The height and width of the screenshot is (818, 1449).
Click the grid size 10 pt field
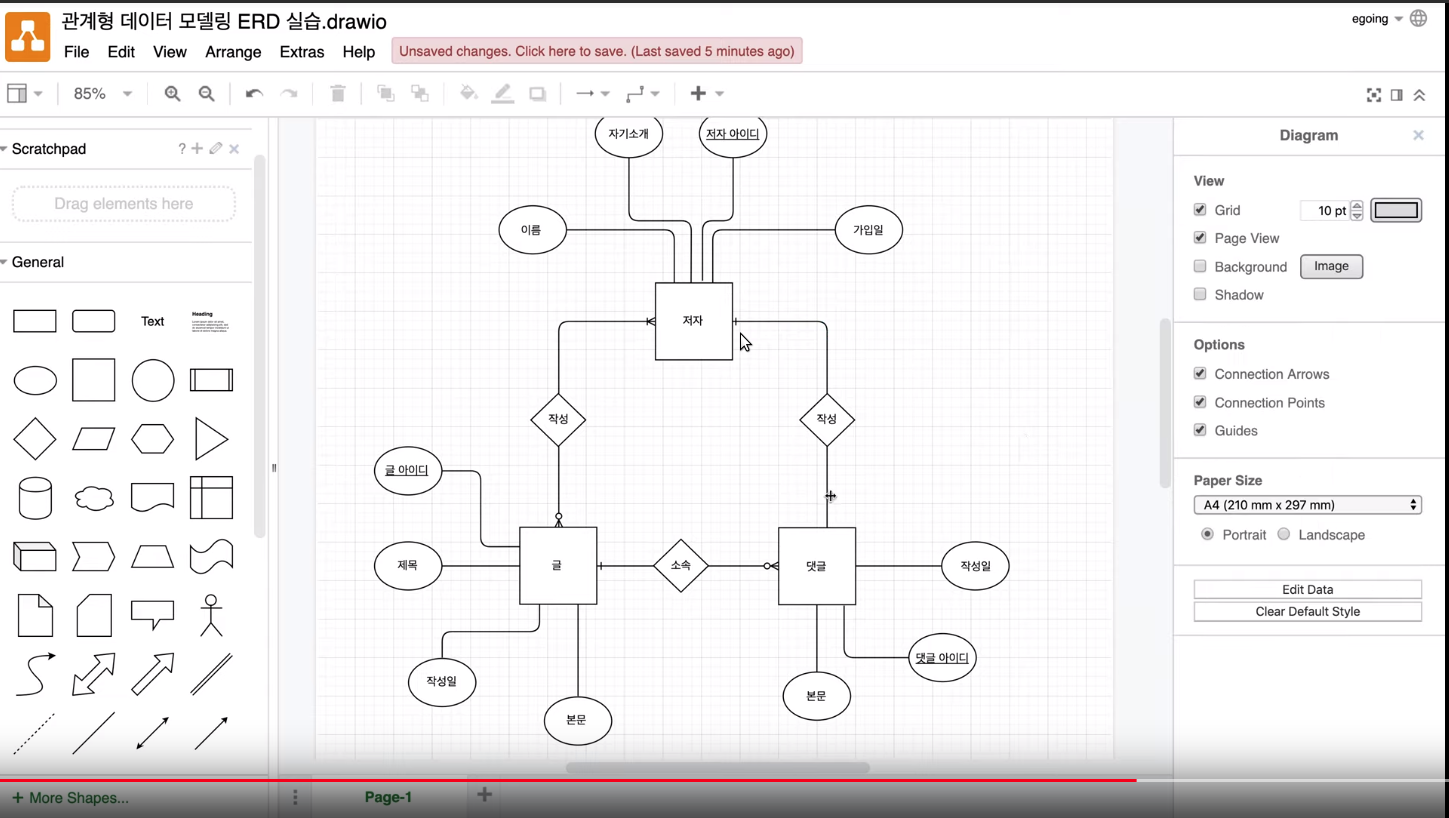click(x=1325, y=210)
